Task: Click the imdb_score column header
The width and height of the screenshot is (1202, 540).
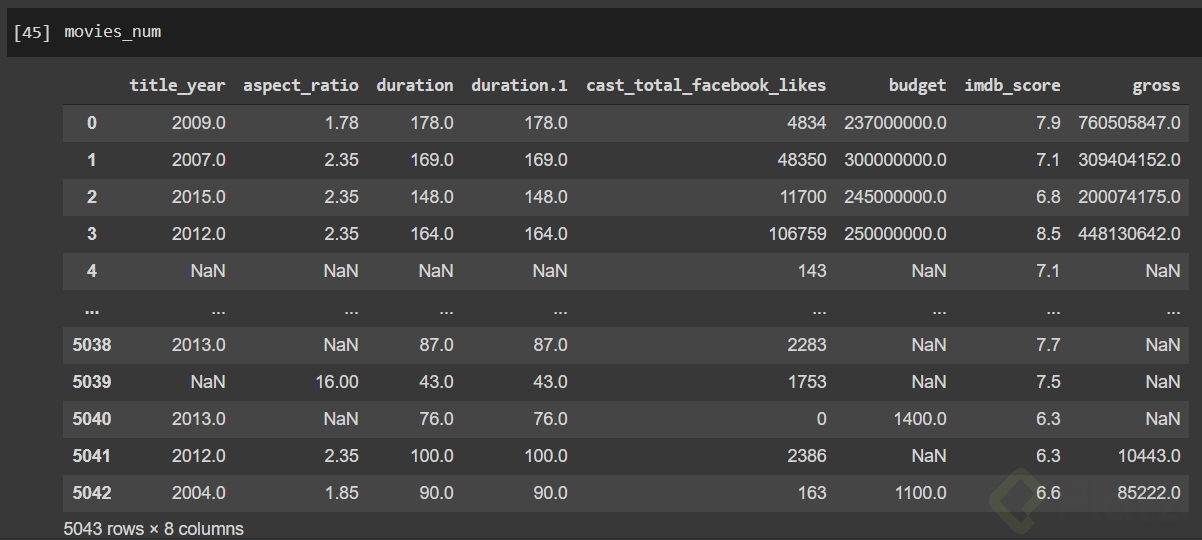Action: pos(1012,85)
